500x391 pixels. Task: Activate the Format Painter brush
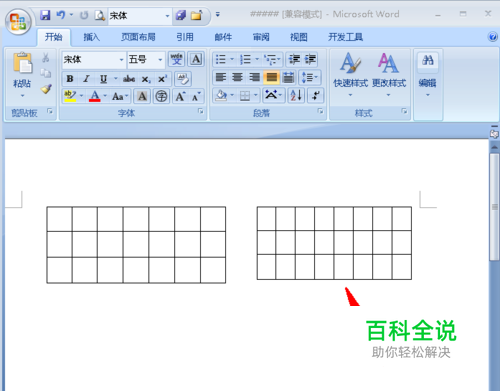[46, 89]
